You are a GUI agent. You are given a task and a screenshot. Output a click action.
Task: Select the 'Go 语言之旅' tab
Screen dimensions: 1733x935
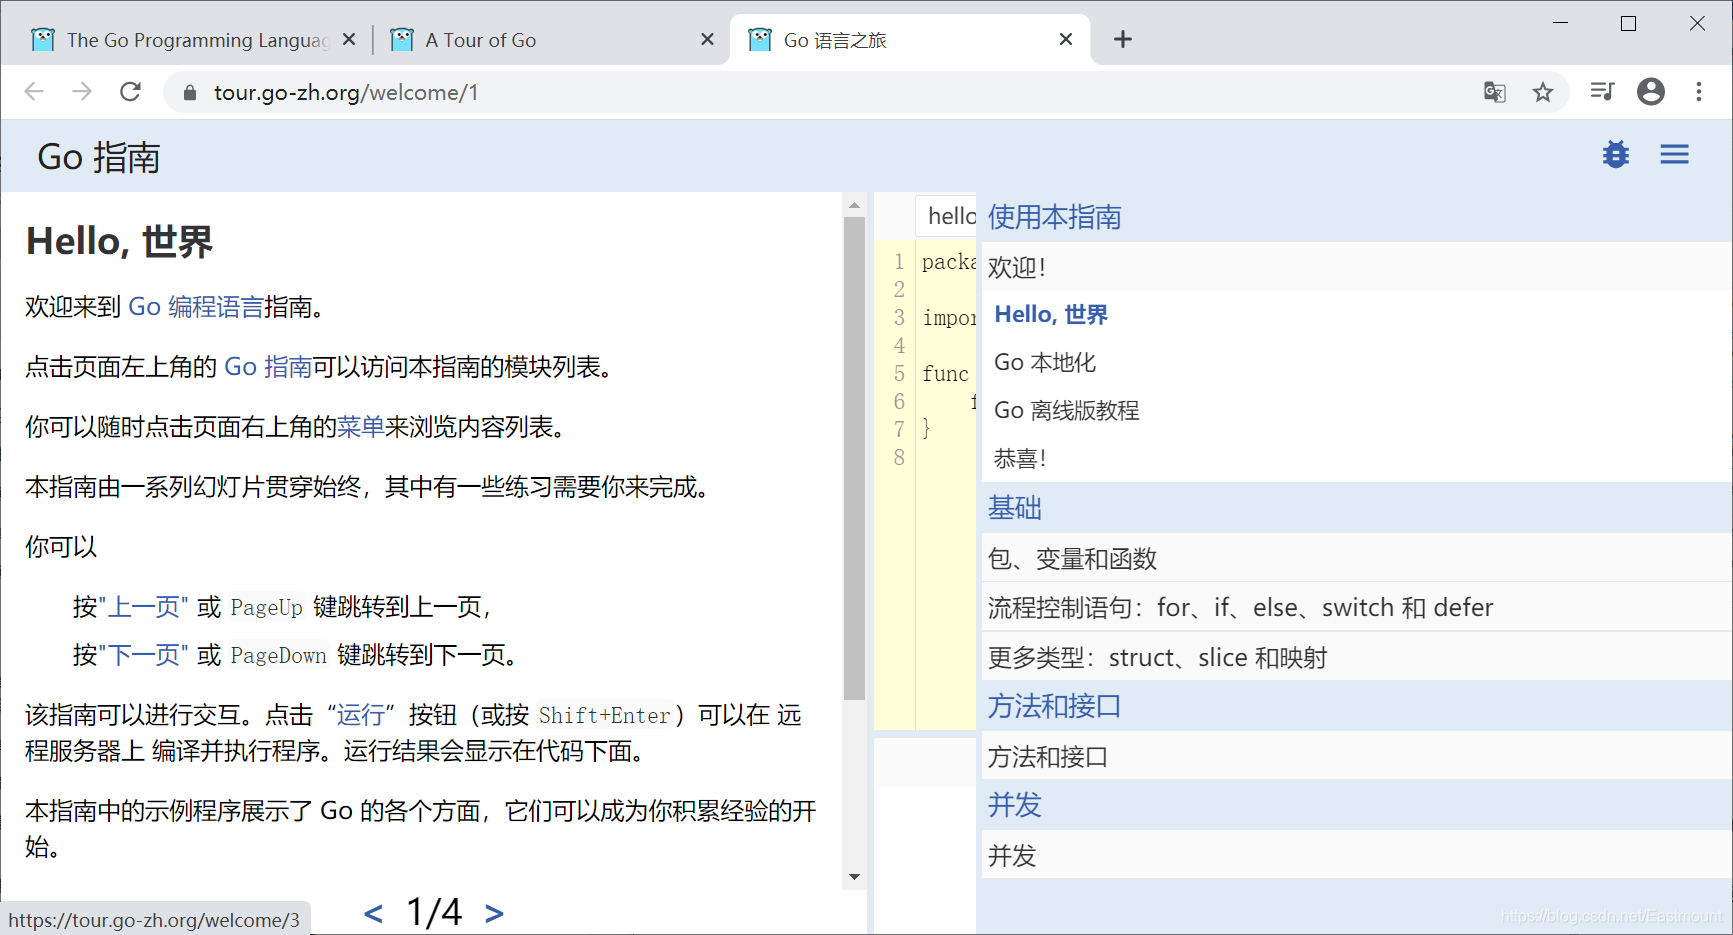tap(910, 40)
